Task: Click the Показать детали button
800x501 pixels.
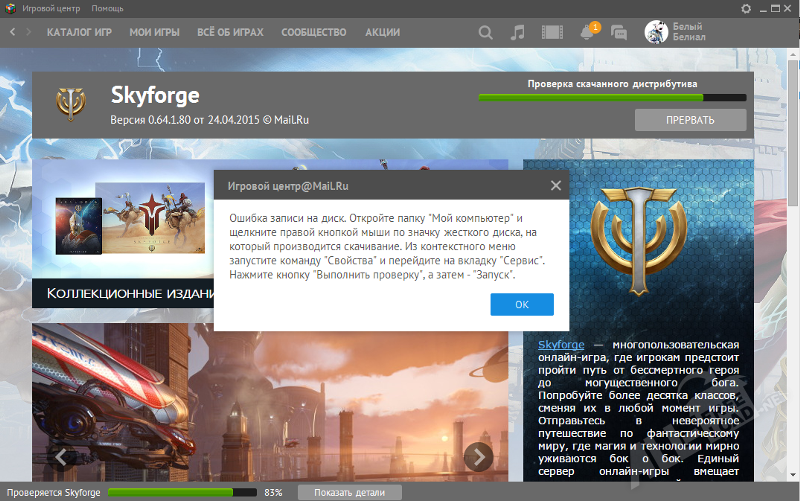Action: 343,492
